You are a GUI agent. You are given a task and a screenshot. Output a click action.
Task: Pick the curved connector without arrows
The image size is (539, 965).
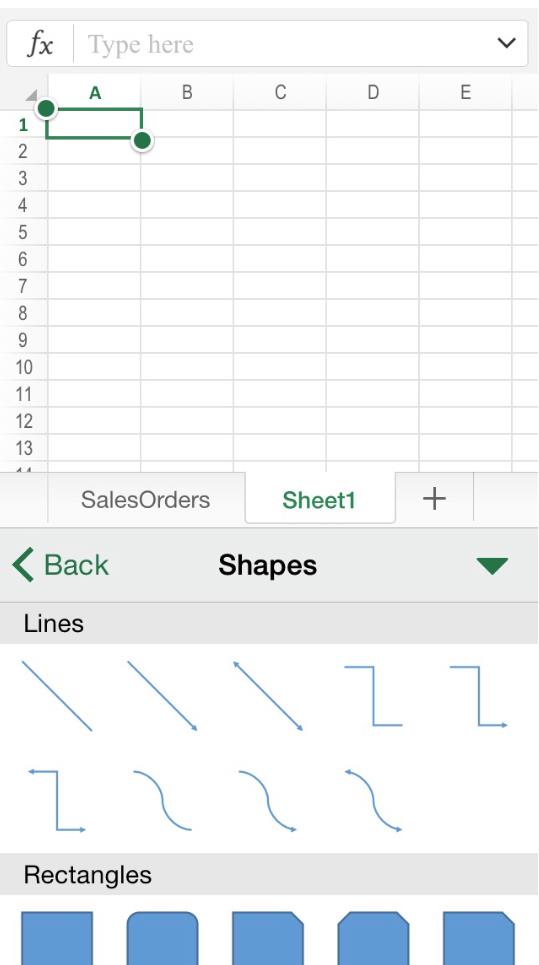[x=162, y=801]
